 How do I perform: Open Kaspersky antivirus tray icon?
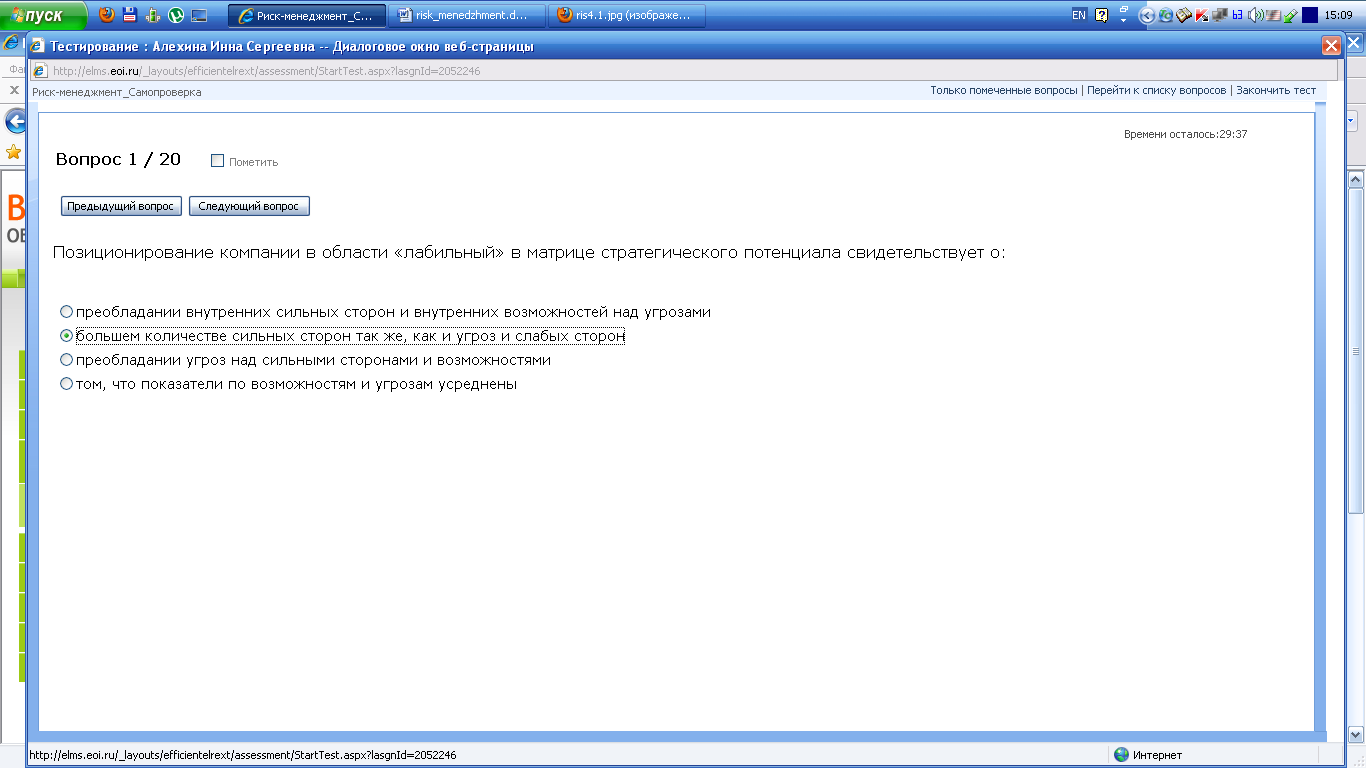pyautogui.click(x=1201, y=15)
